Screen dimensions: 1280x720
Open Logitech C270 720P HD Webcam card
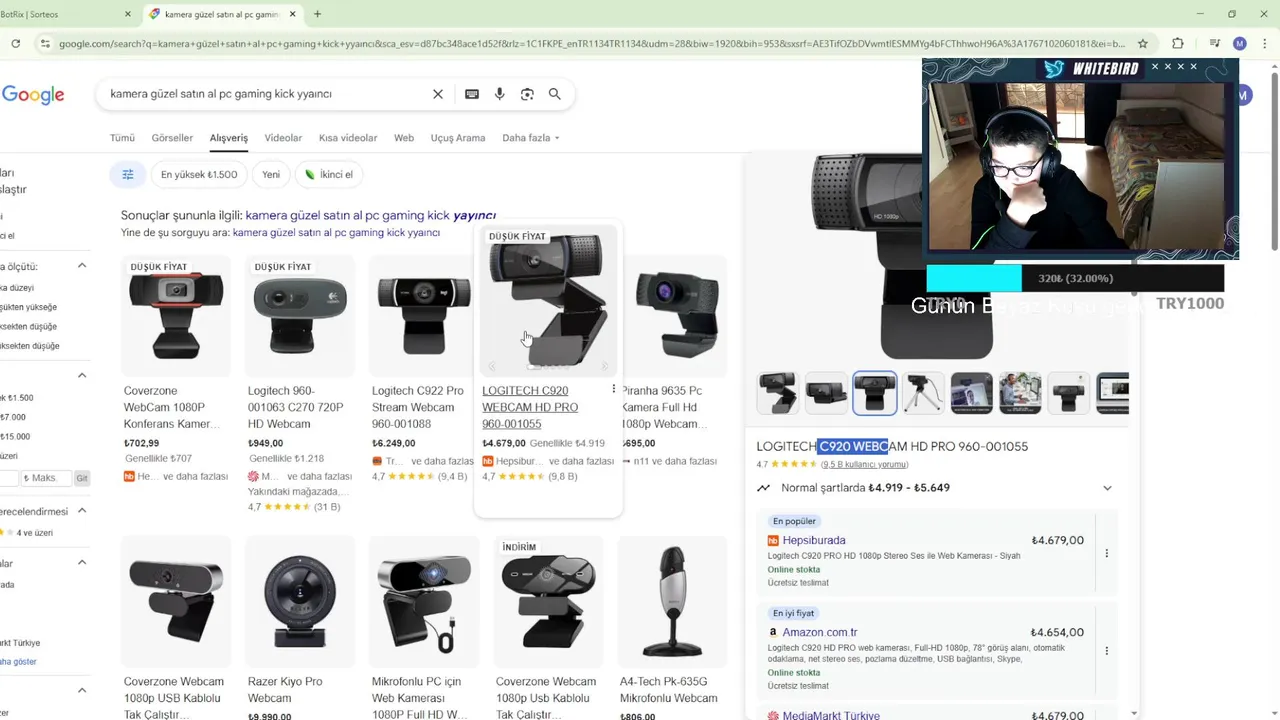tap(300, 385)
